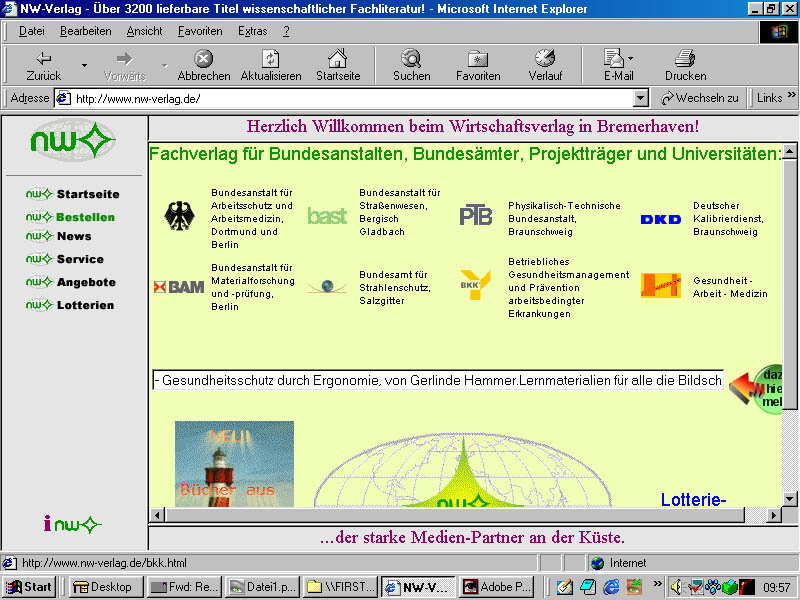Refresh the page with Aktualisieren
This screenshot has width=800, height=600.
coord(270,65)
